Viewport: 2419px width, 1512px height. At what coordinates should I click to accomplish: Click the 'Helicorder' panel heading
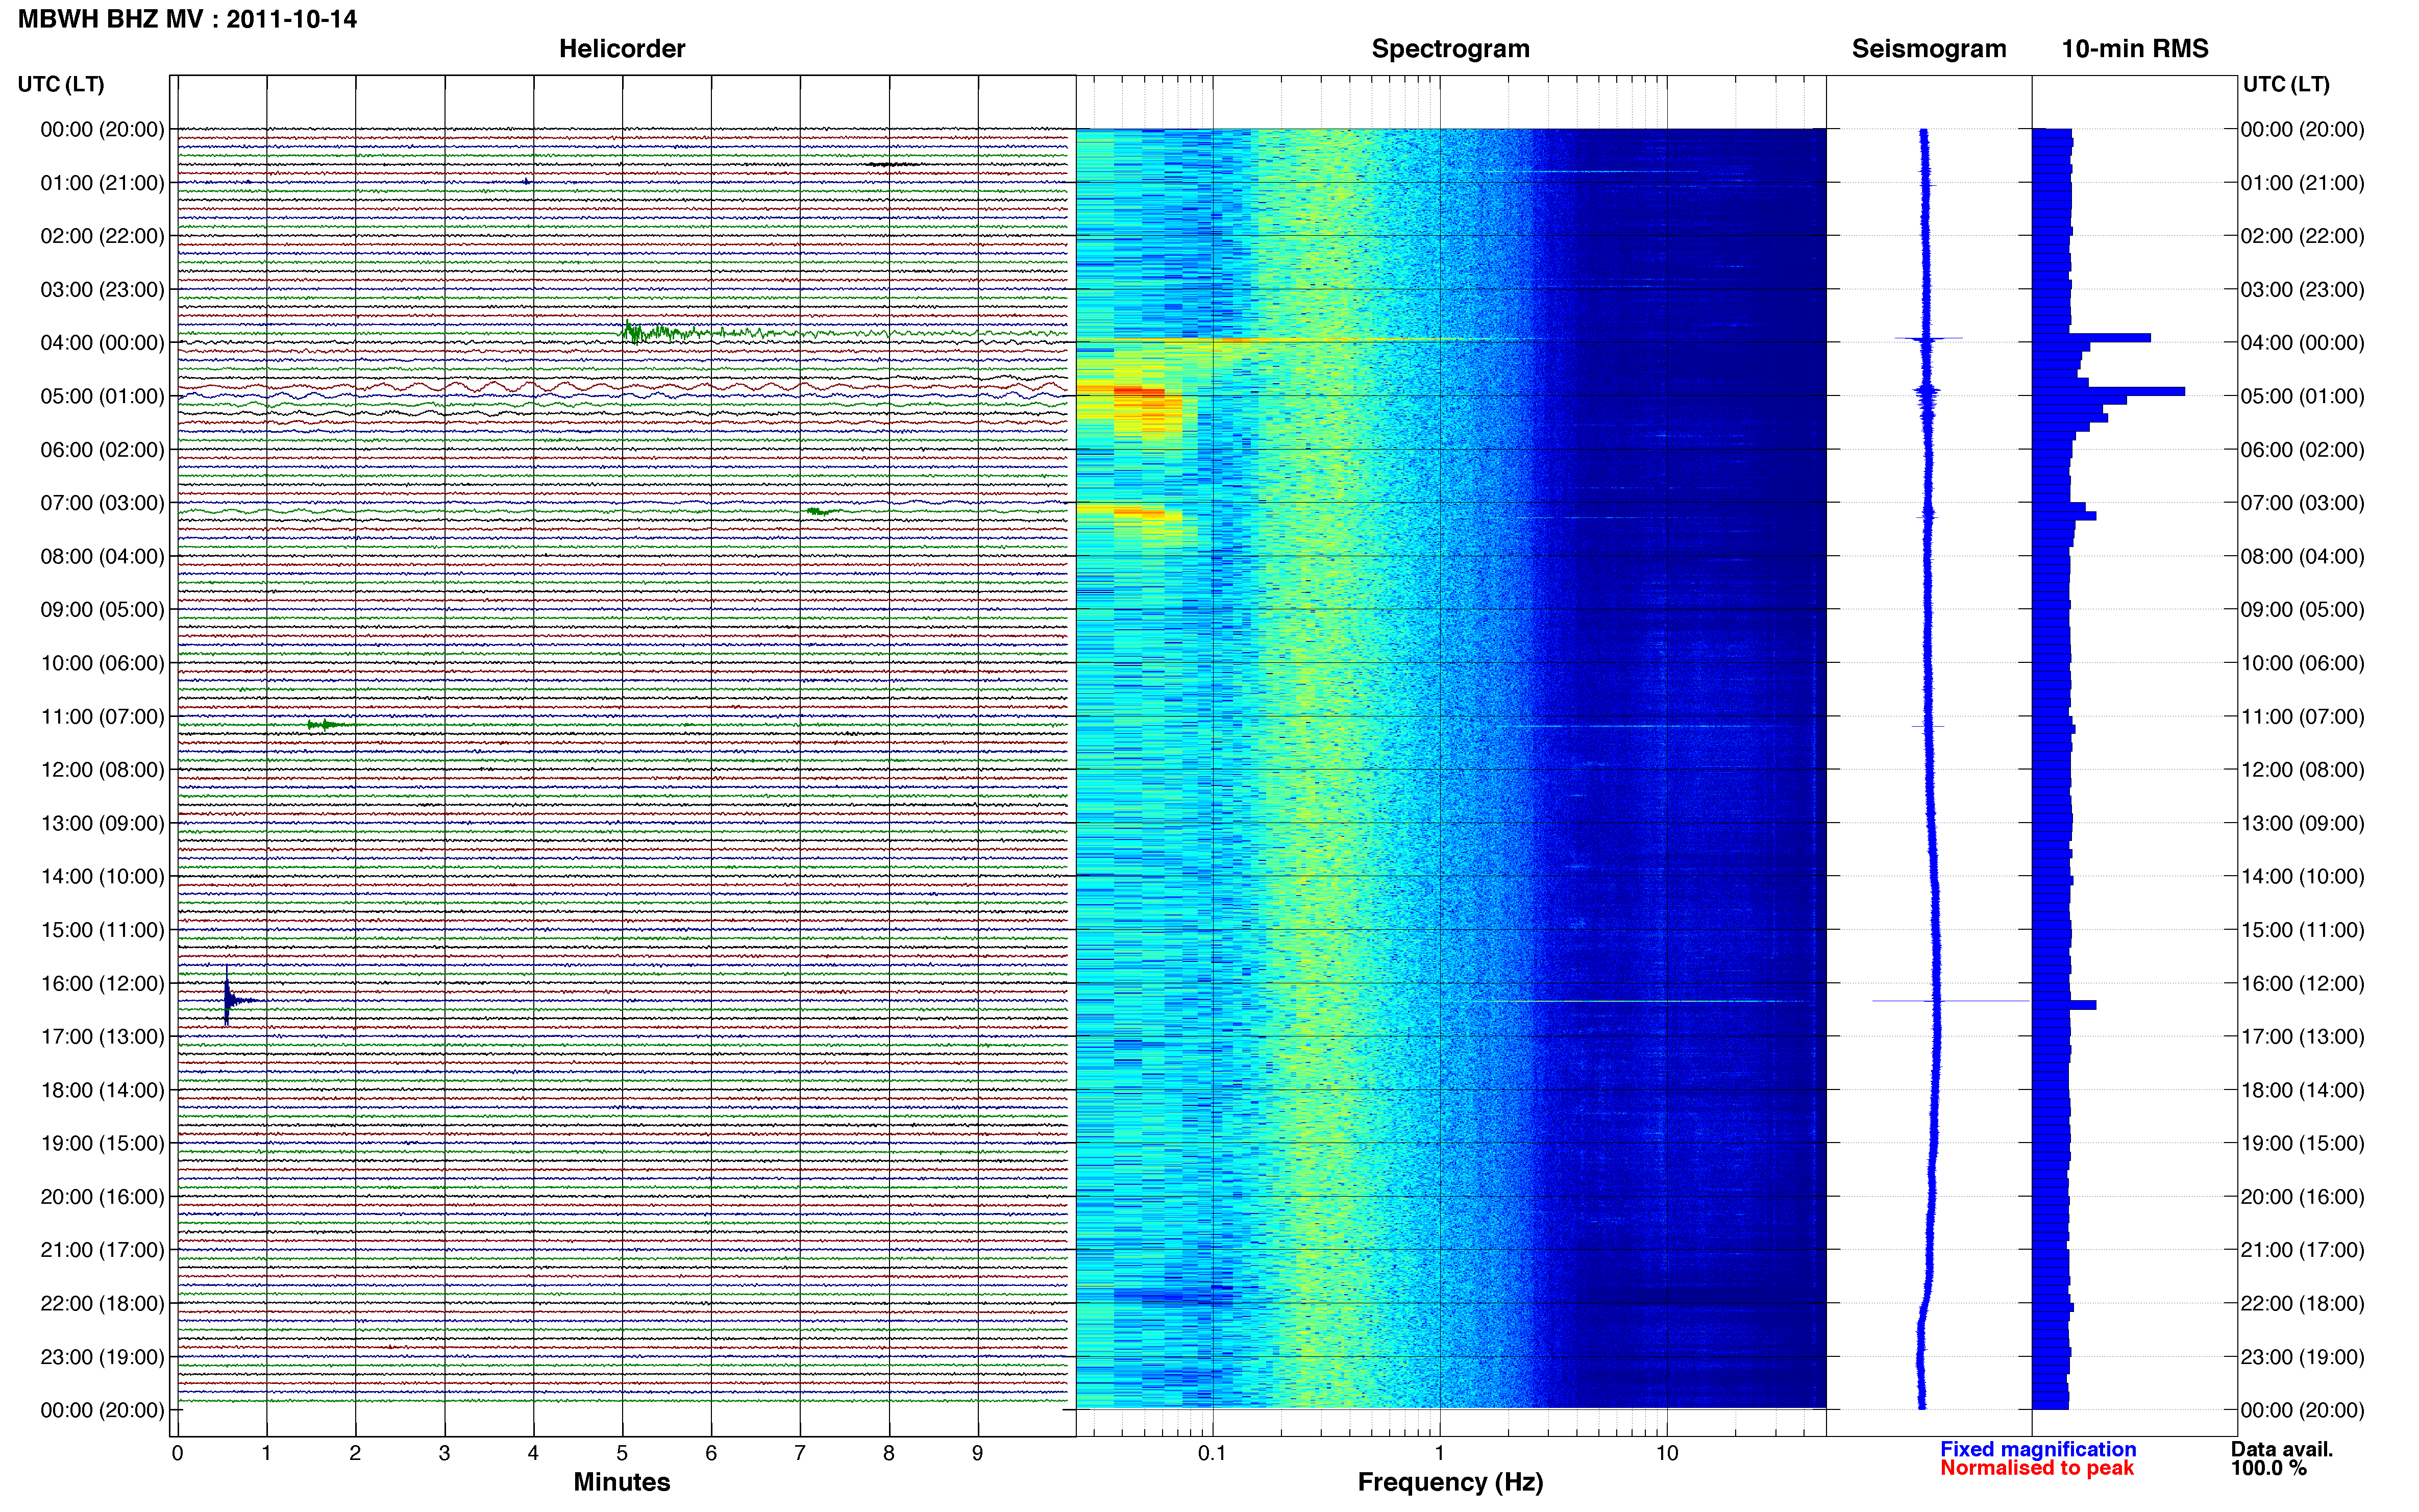pyautogui.click(x=622, y=49)
